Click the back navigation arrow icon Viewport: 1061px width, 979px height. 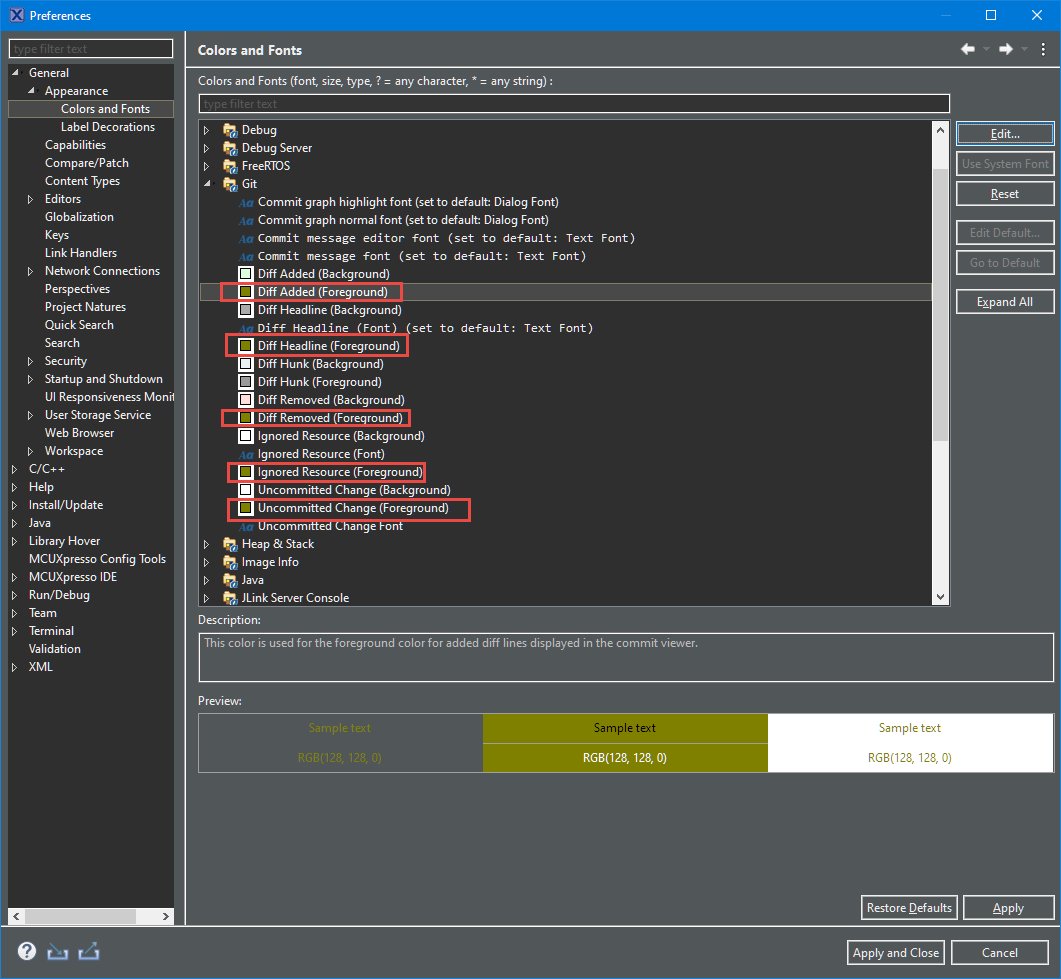[967, 50]
